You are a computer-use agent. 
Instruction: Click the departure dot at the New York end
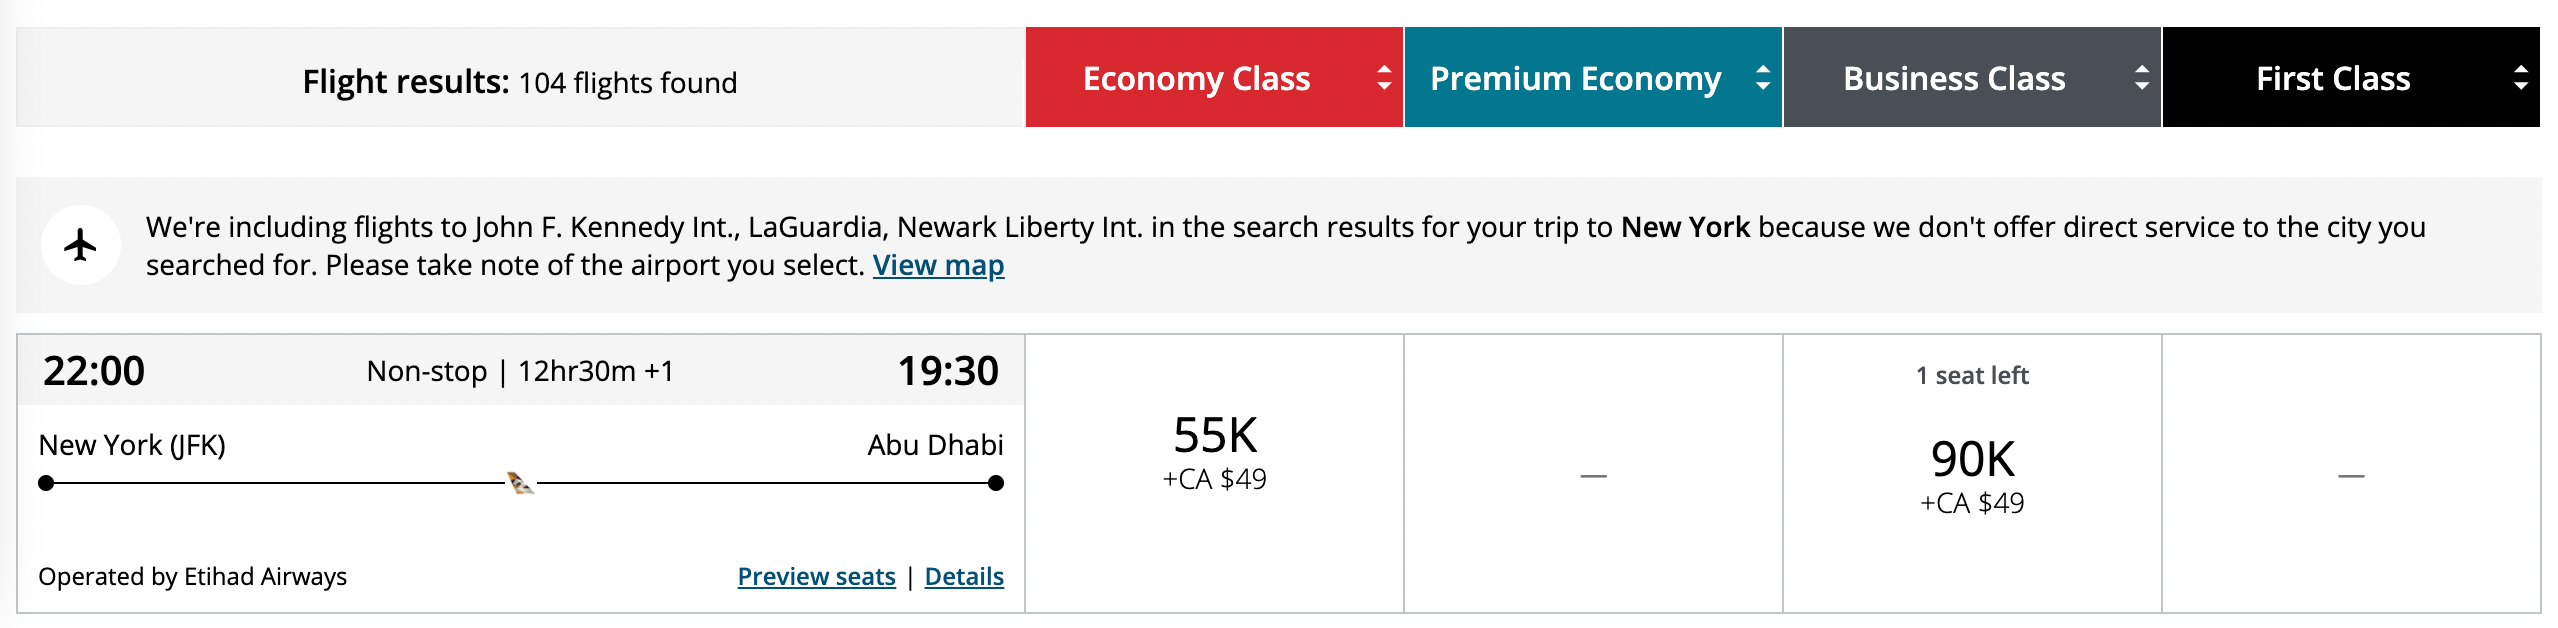46,483
